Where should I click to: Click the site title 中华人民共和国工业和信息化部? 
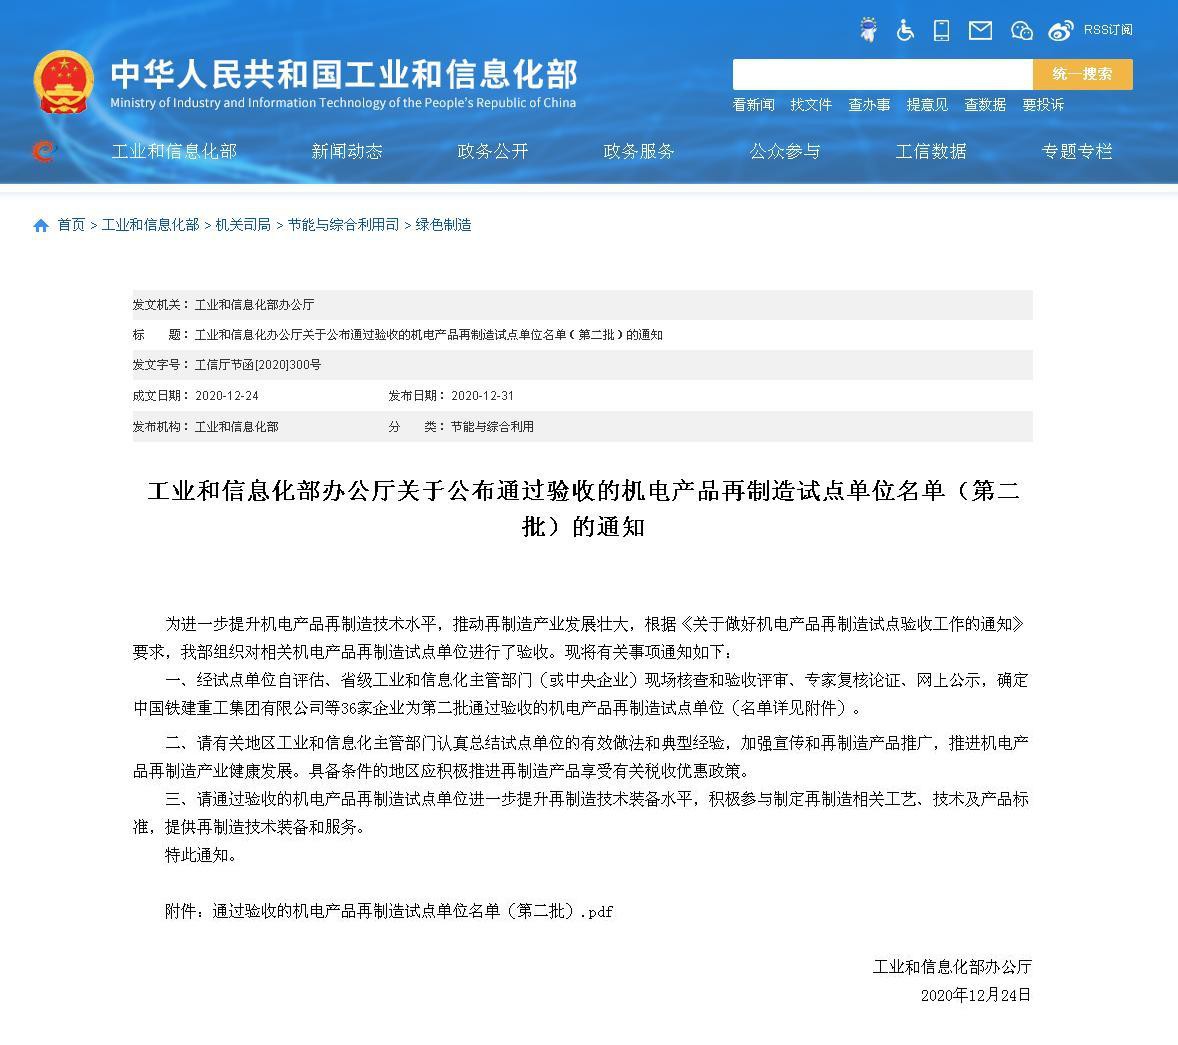344,74
